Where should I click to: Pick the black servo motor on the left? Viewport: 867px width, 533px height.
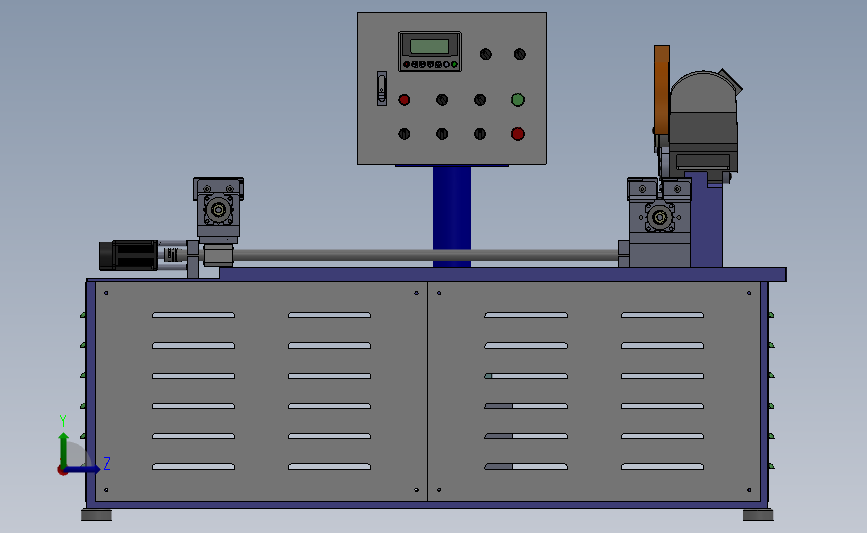[x=129, y=255]
